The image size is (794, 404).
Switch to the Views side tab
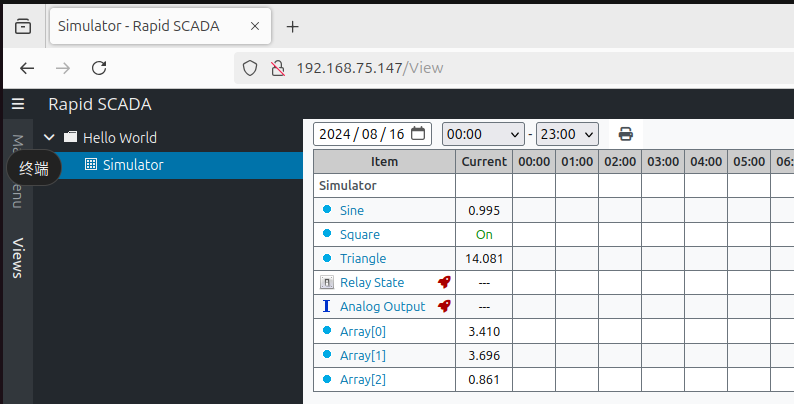pos(18,258)
